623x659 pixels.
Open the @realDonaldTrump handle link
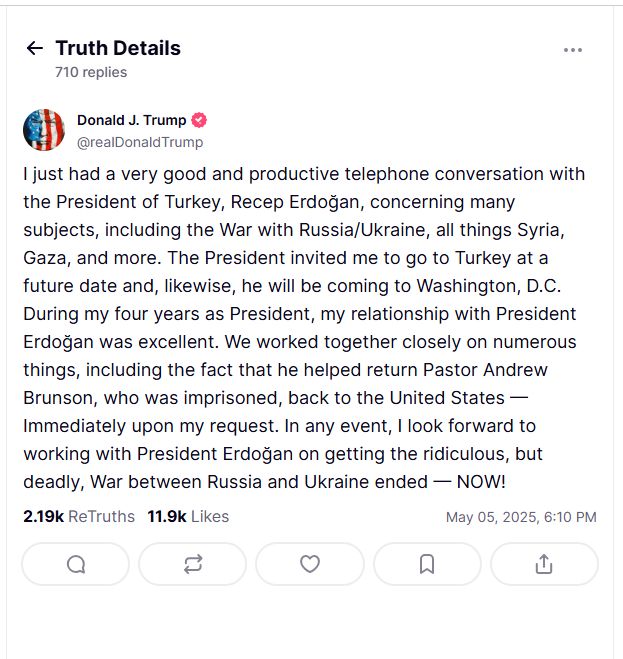[x=140, y=142]
